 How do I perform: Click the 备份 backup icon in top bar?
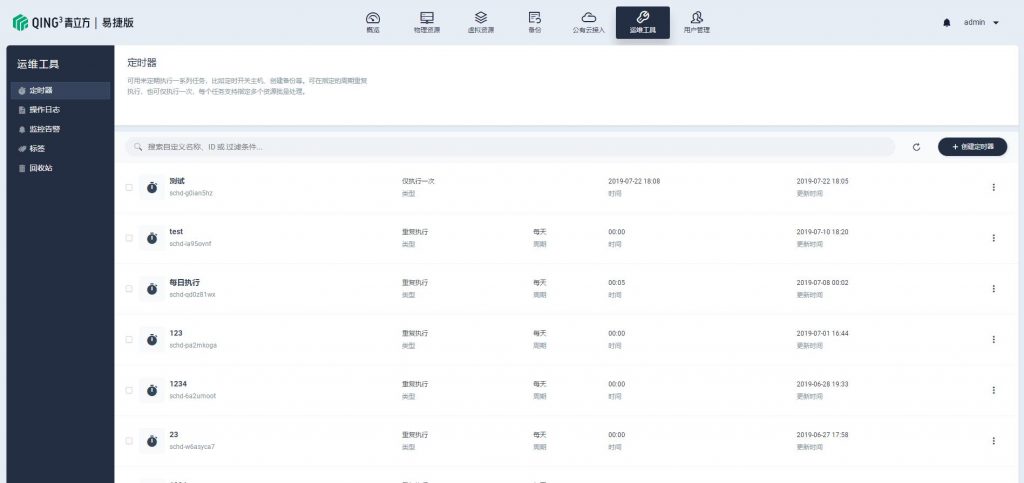[x=535, y=18]
